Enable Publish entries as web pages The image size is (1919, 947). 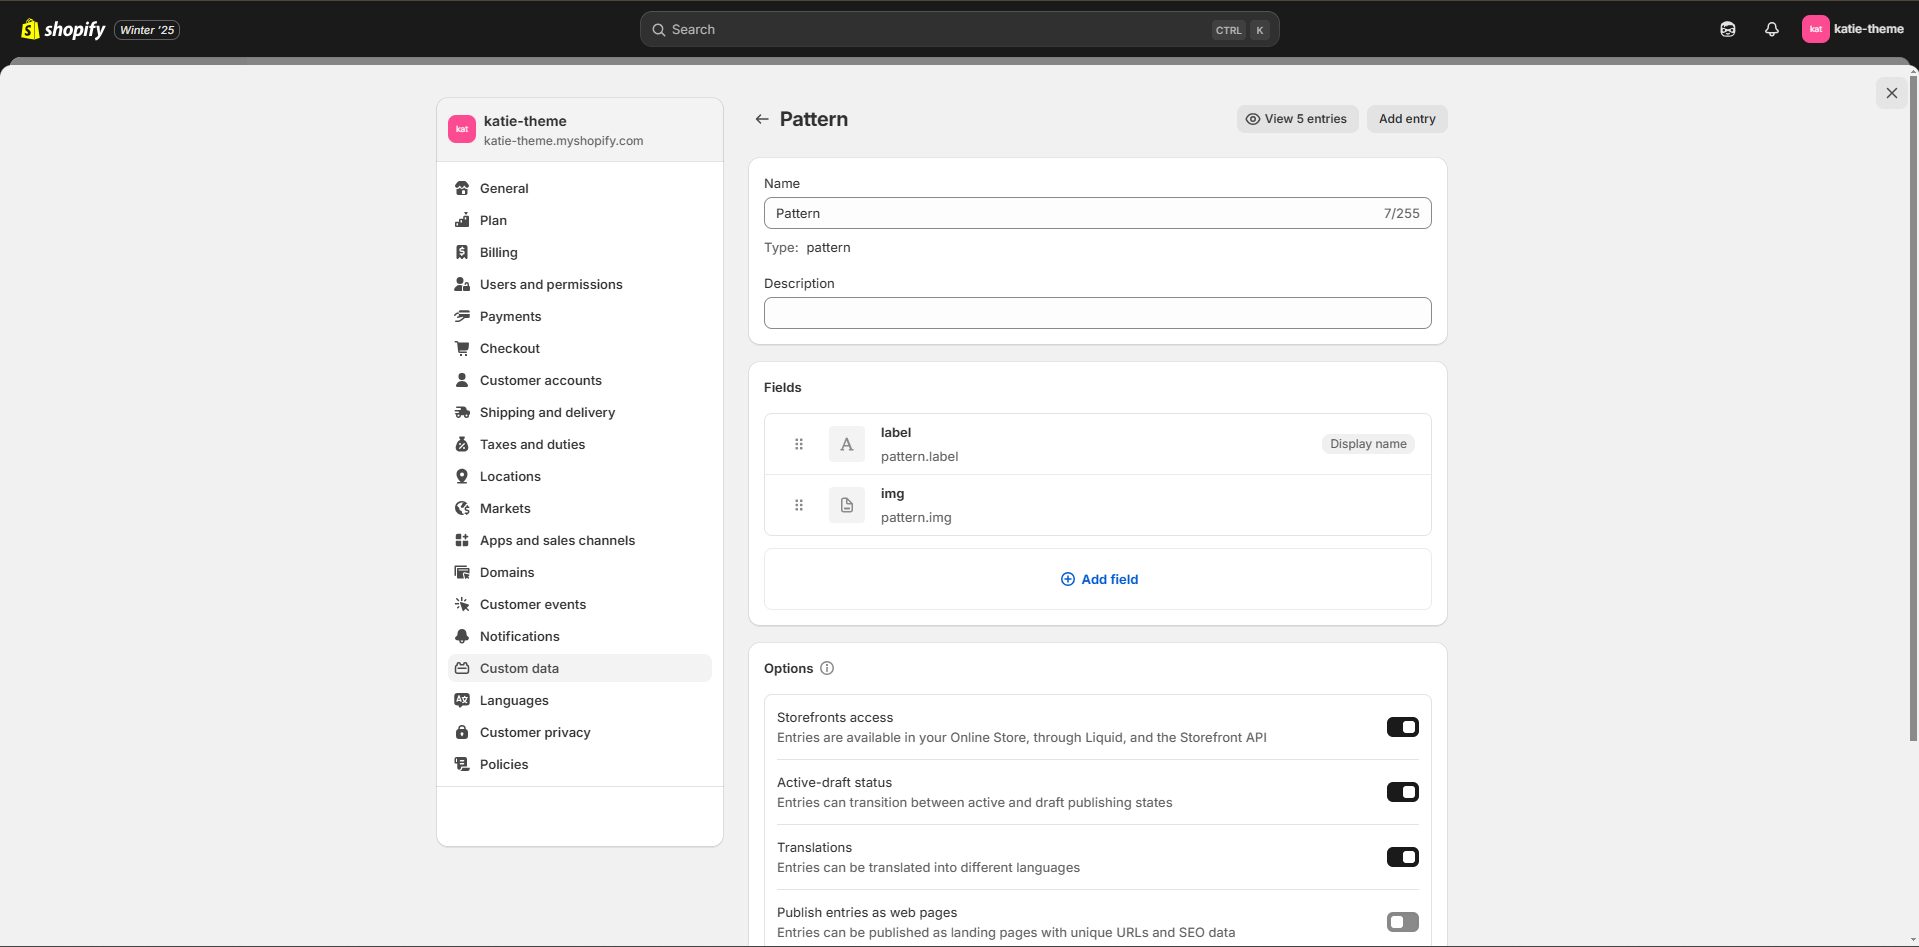click(x=1402, y=922)
